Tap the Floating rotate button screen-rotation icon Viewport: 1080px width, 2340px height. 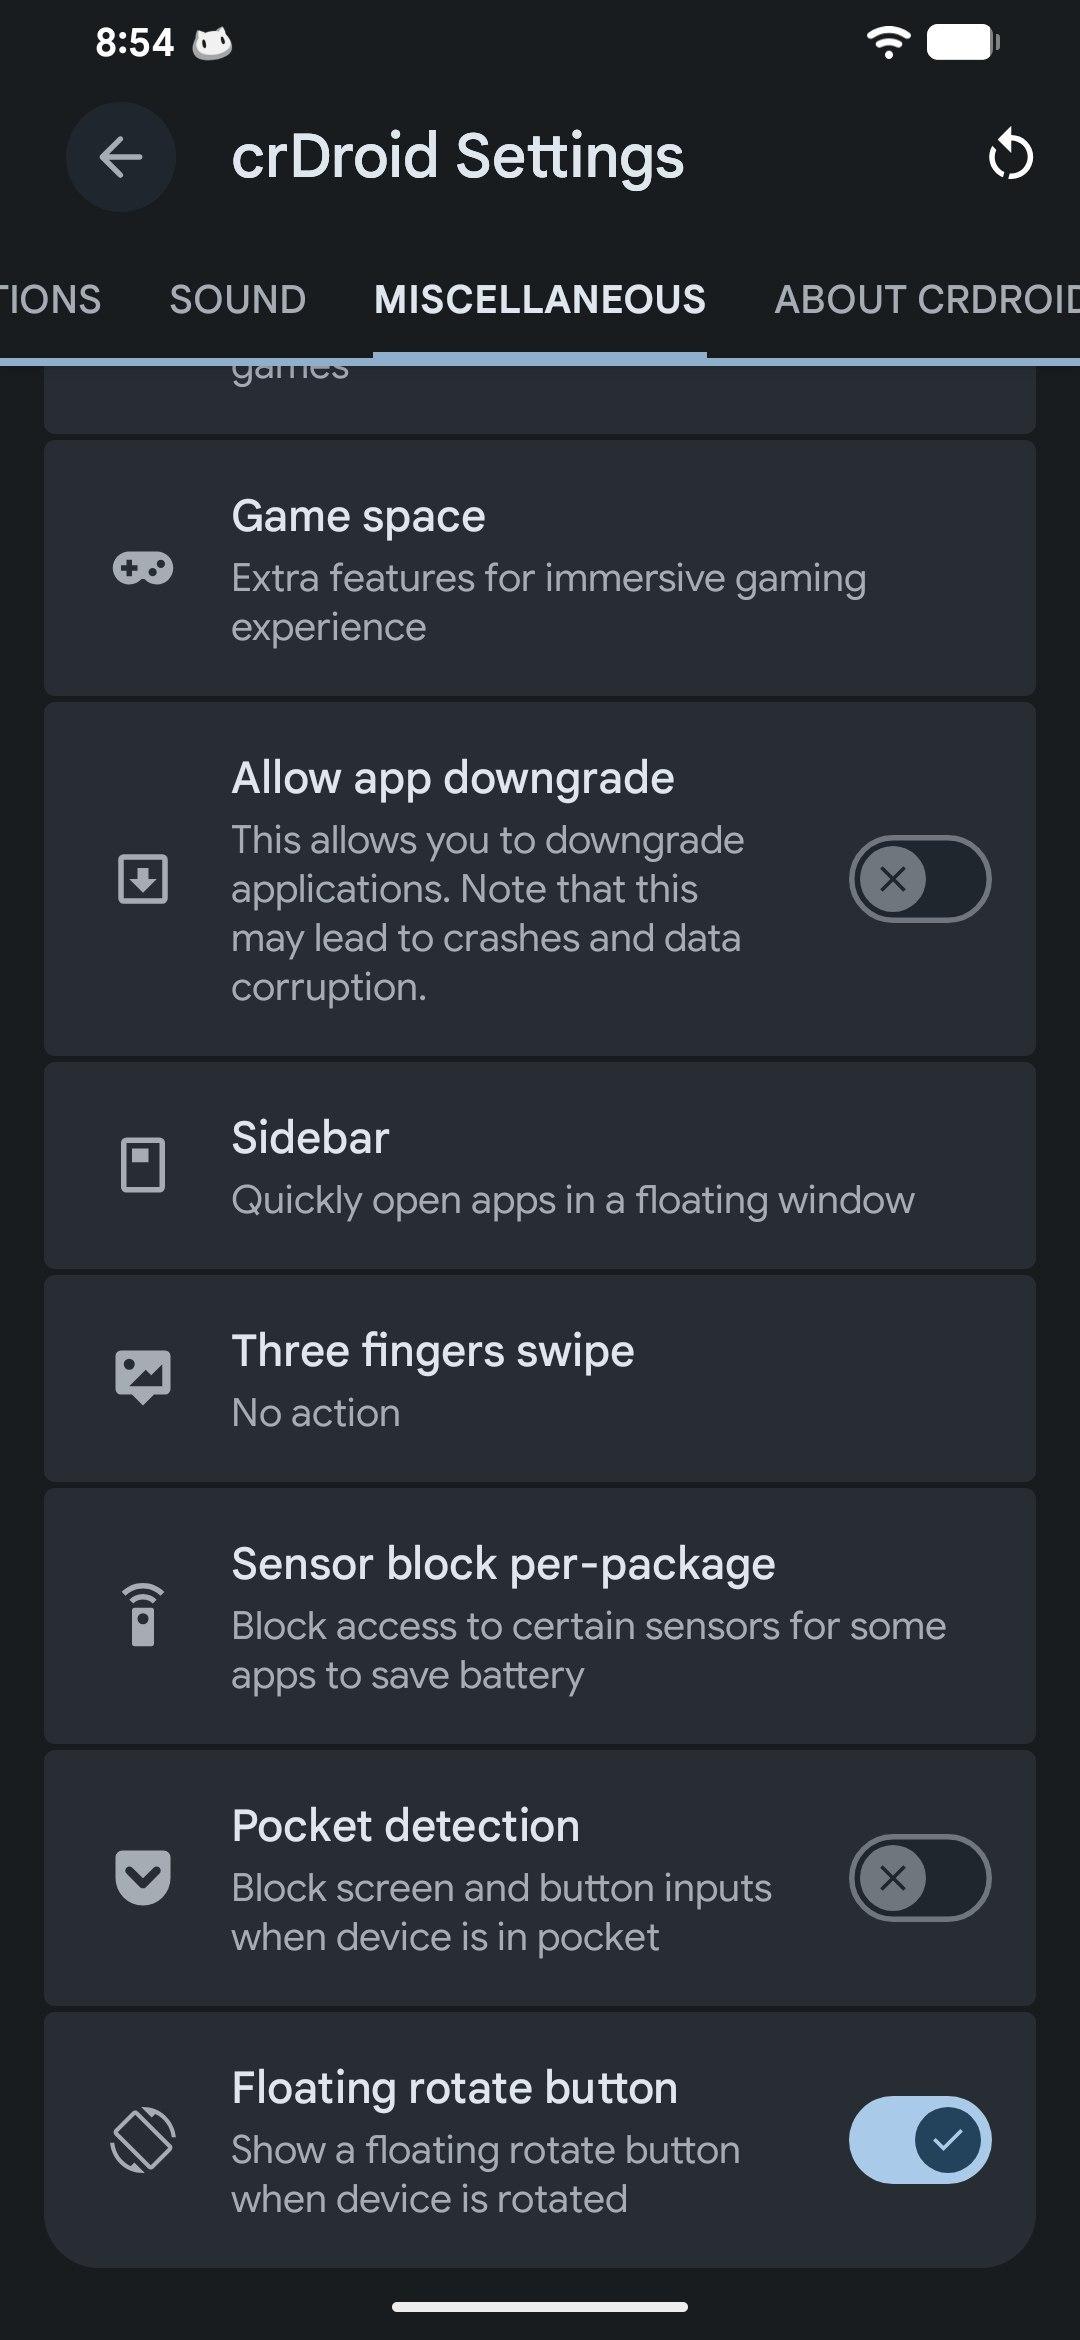(x=143, y=2139)
